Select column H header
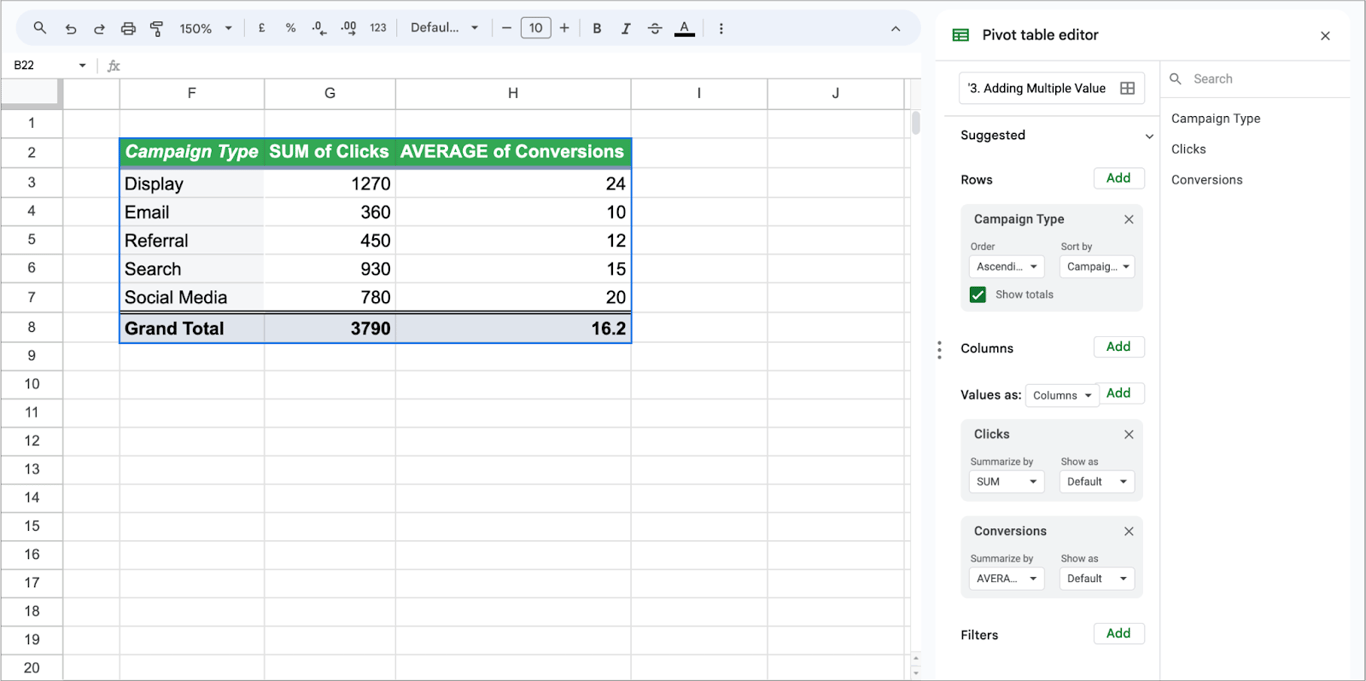Screen dimensions: 1366x681 tap(513, 93)
